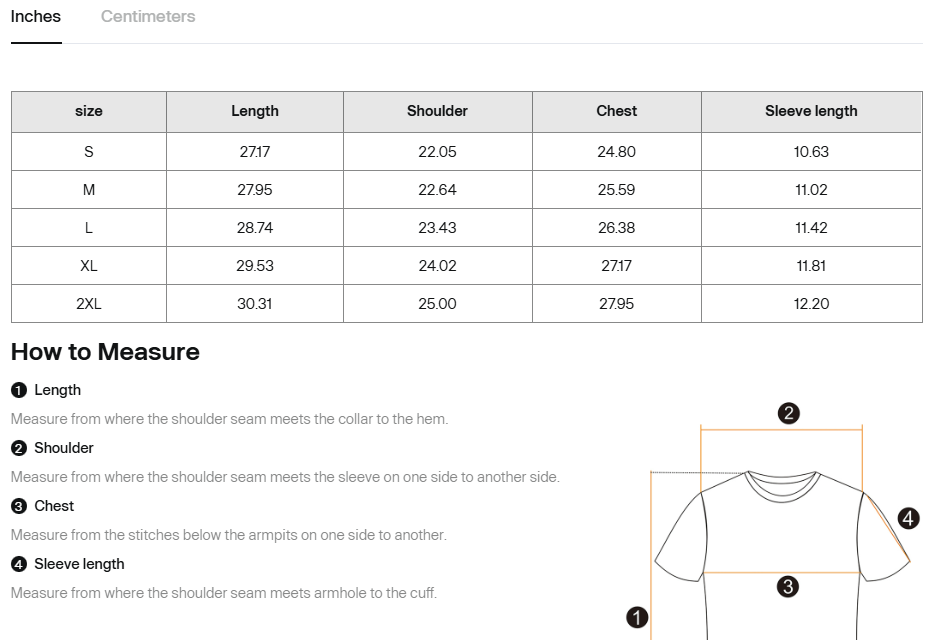This screenshot has height=640, width=940.
Task: Switch to the Centimeters tab
Action: [148, 17]
